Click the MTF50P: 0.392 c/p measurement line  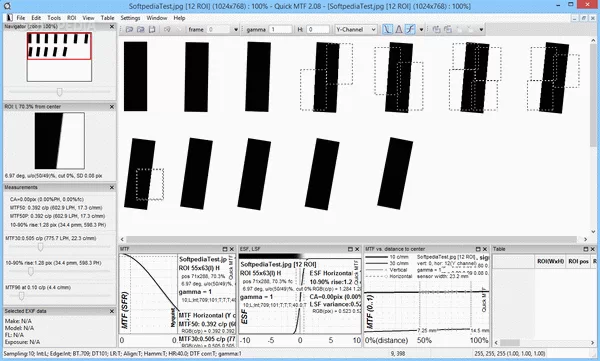click(x=57, y=216)
